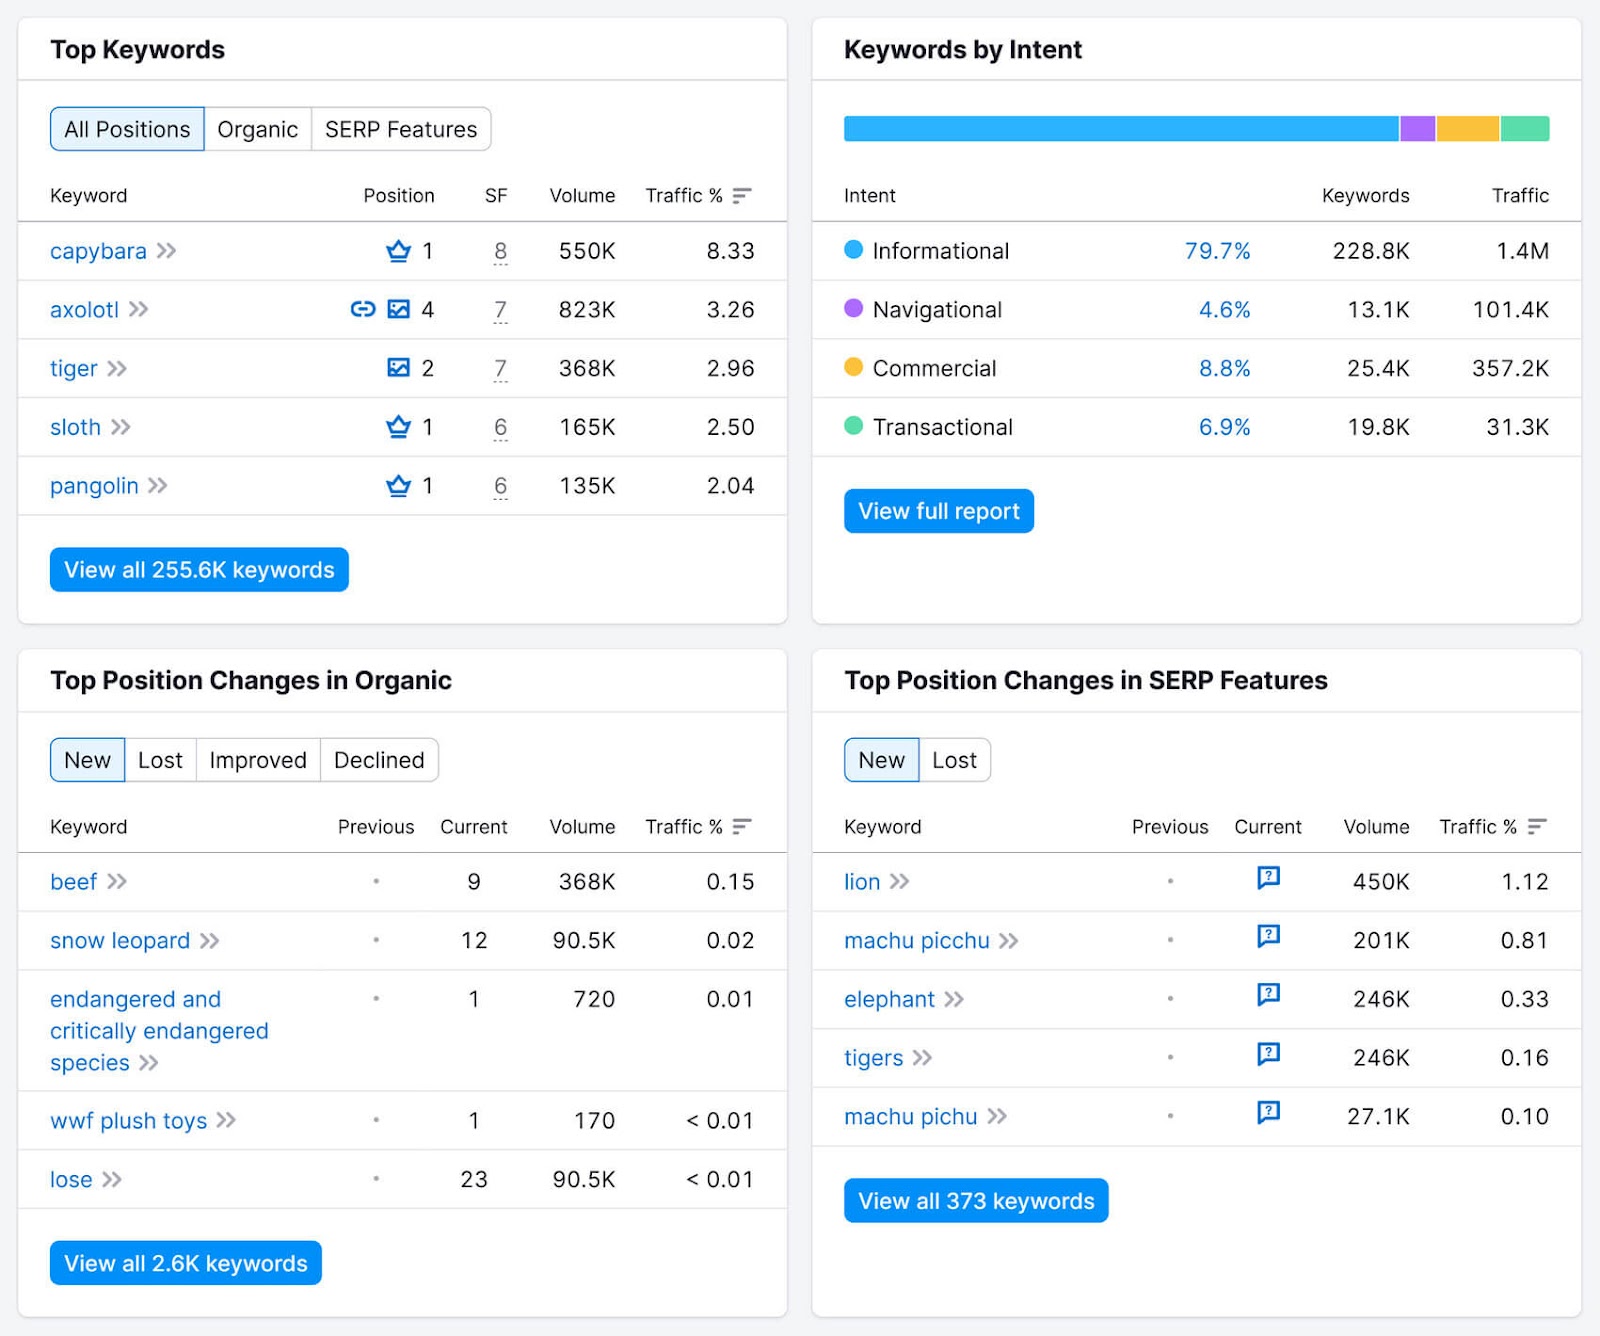
Task: Click the image pack icon next to tiger
Action: [x=398, y=368]
